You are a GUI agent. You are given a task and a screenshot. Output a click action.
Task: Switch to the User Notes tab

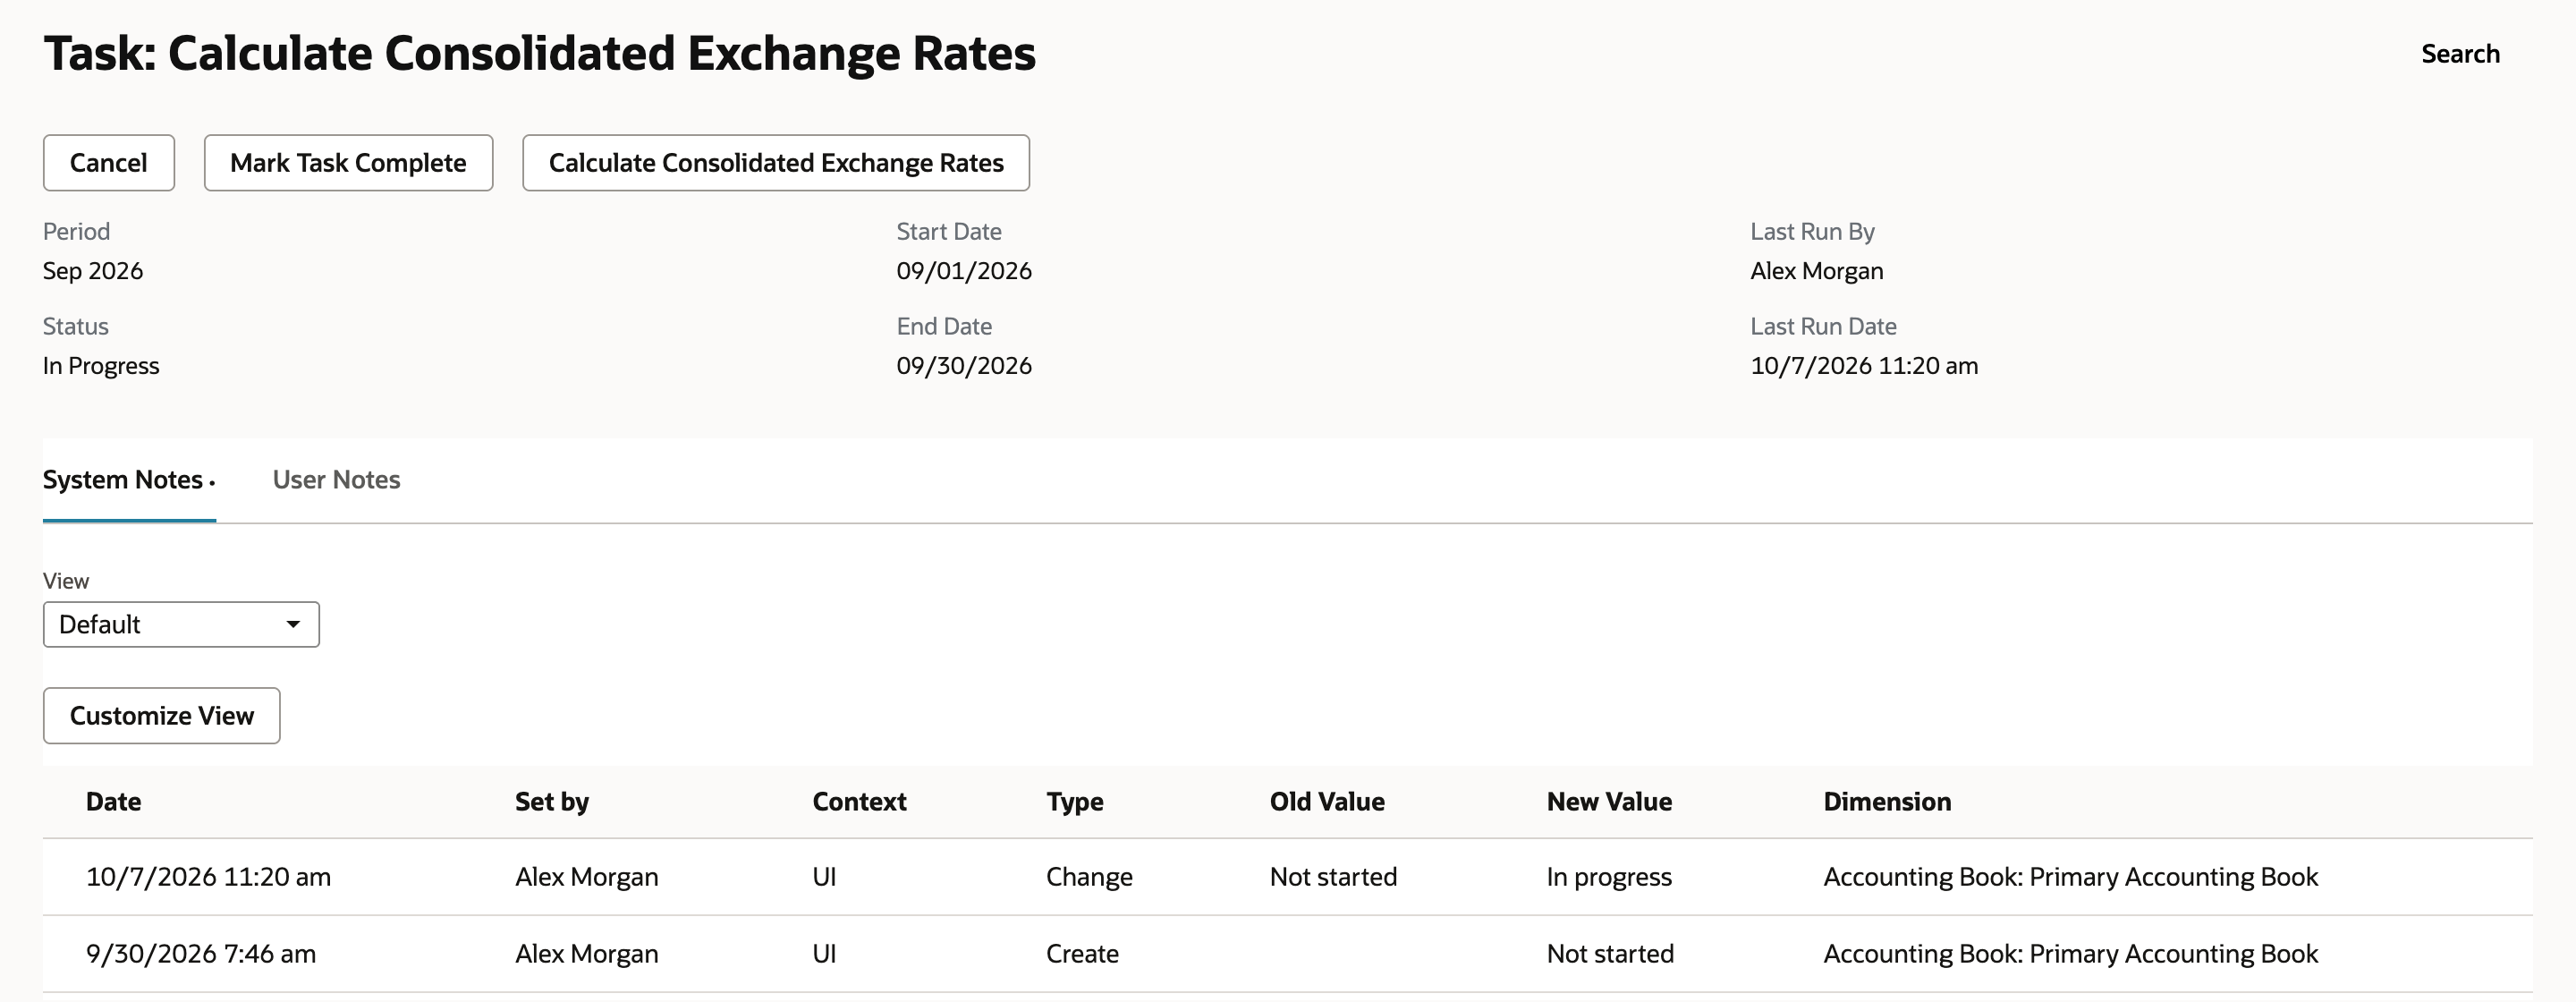click(336, 480)
